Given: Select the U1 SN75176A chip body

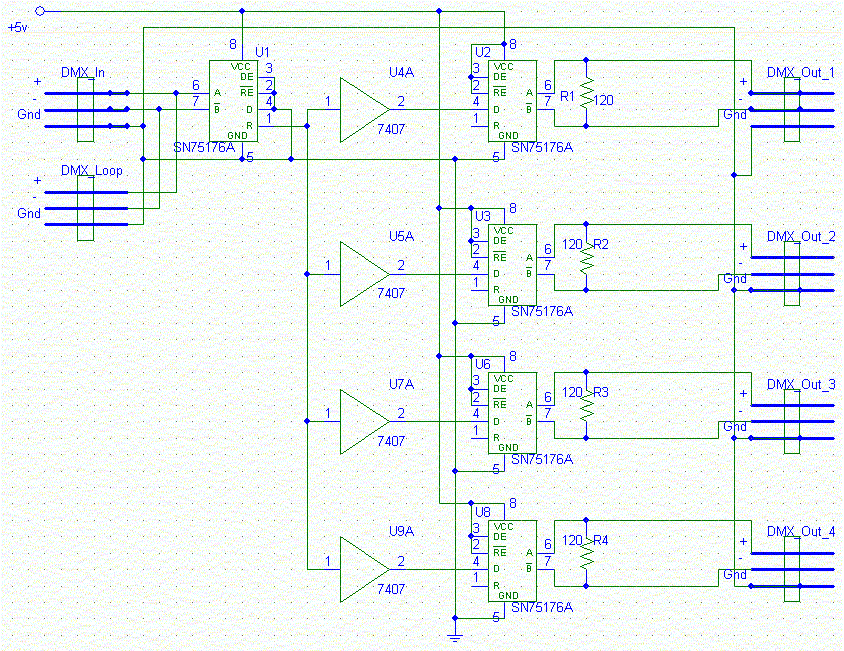Looking at the screenshot, I should 233,101.
